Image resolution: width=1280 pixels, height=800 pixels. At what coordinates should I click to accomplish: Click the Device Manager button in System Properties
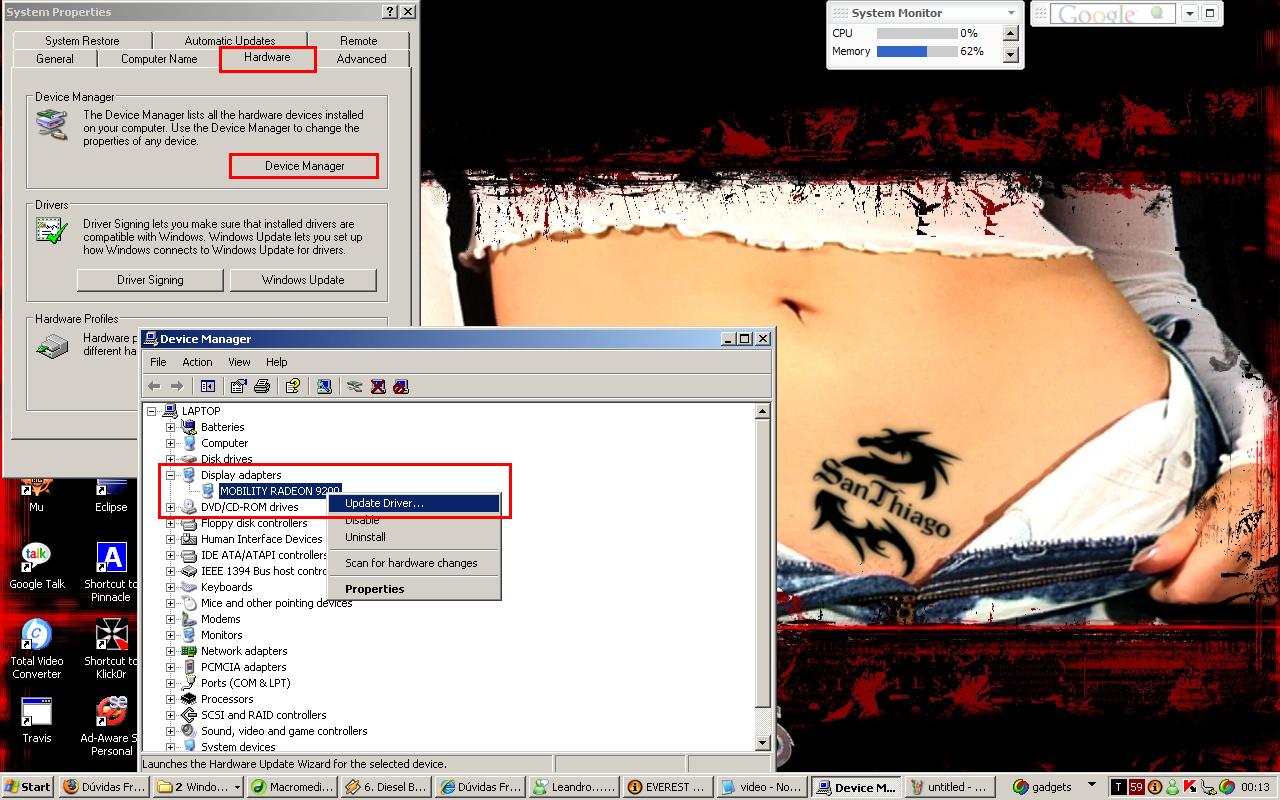point(304,166)
